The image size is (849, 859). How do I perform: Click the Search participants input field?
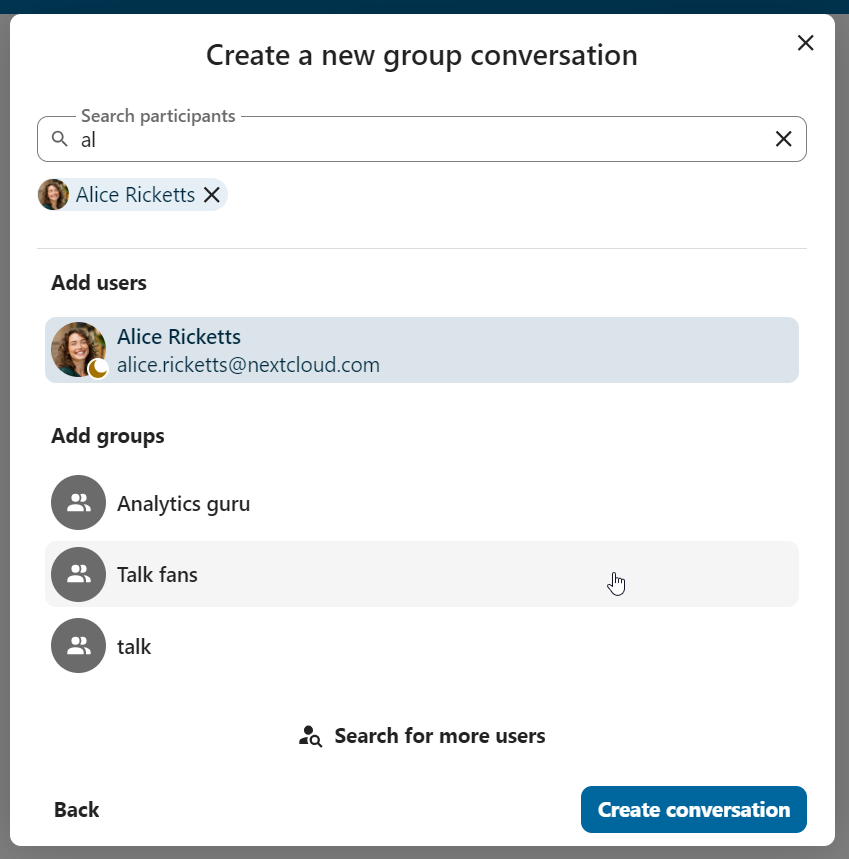420,139
